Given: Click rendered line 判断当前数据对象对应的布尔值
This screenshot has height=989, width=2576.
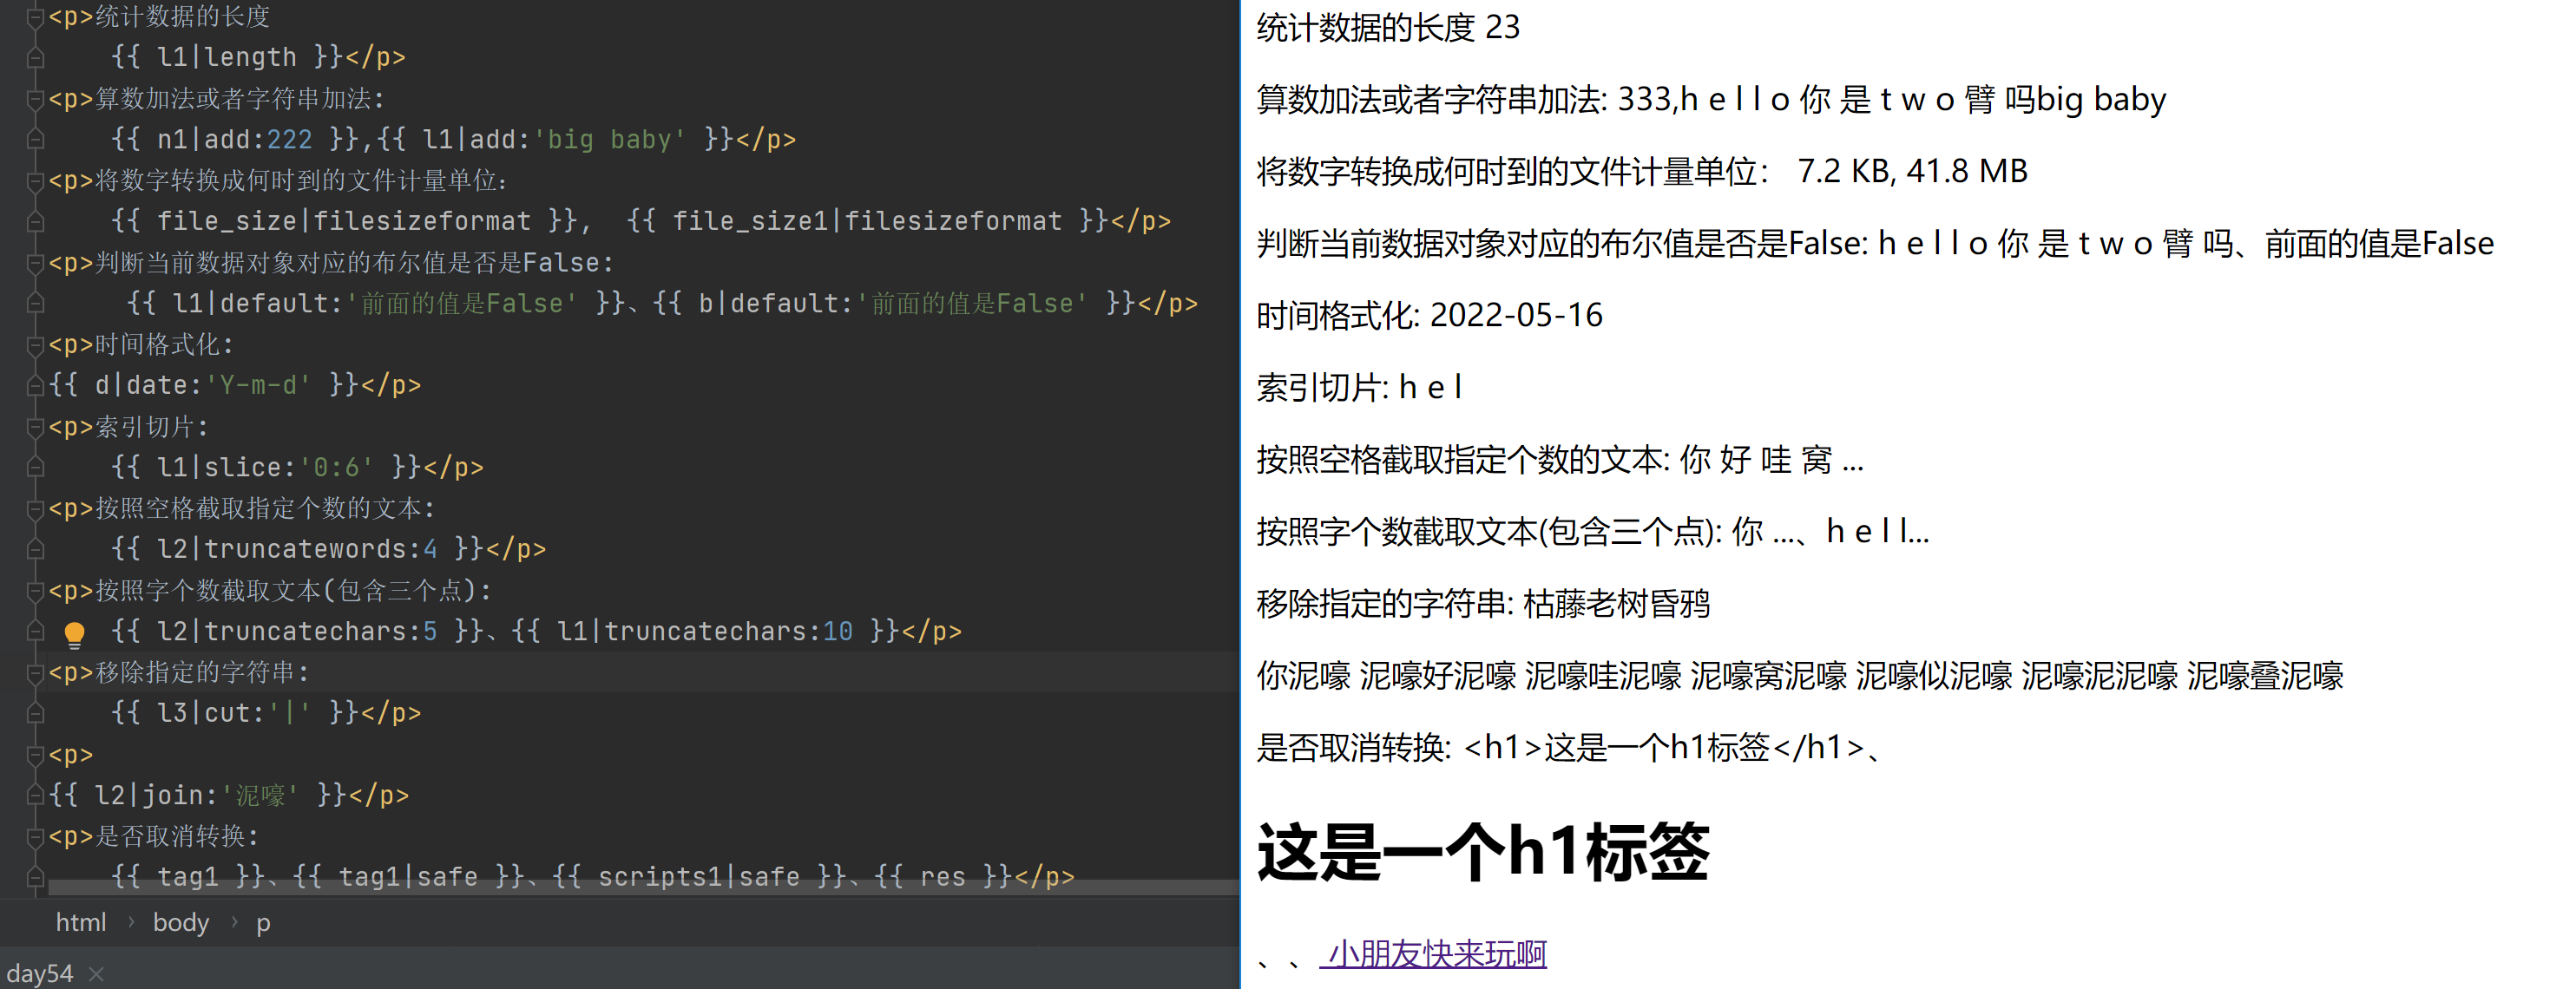Looking at the screenshot, I should [x=1875, y=243].
